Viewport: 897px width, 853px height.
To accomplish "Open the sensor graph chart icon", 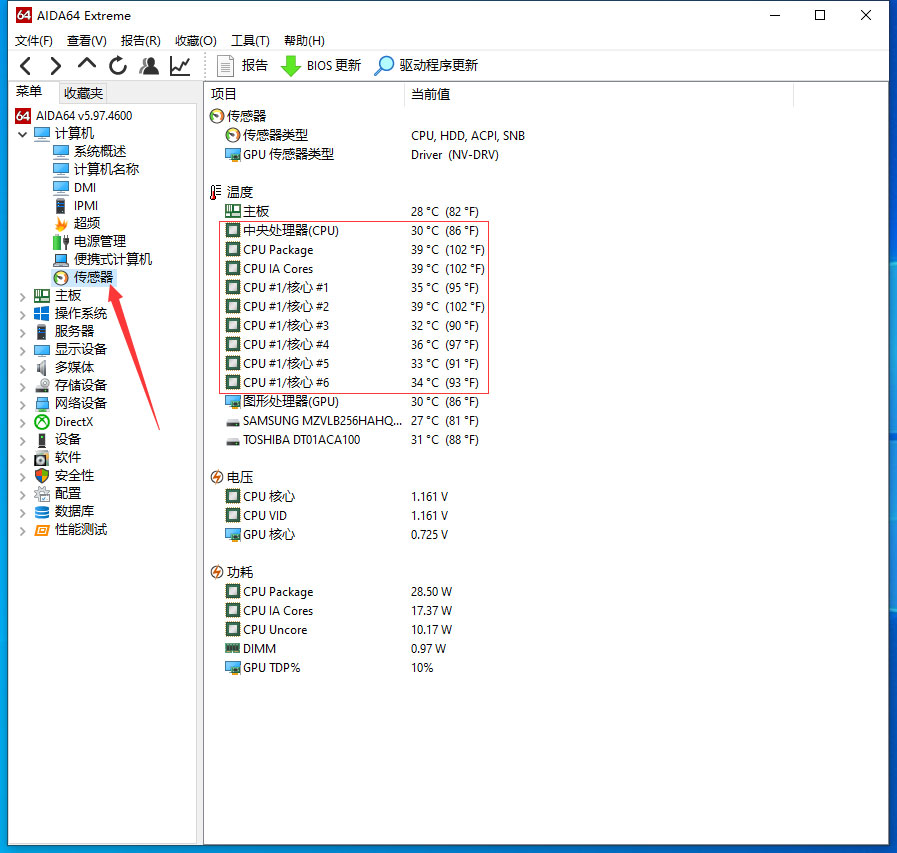I will (x=180, y=65).
